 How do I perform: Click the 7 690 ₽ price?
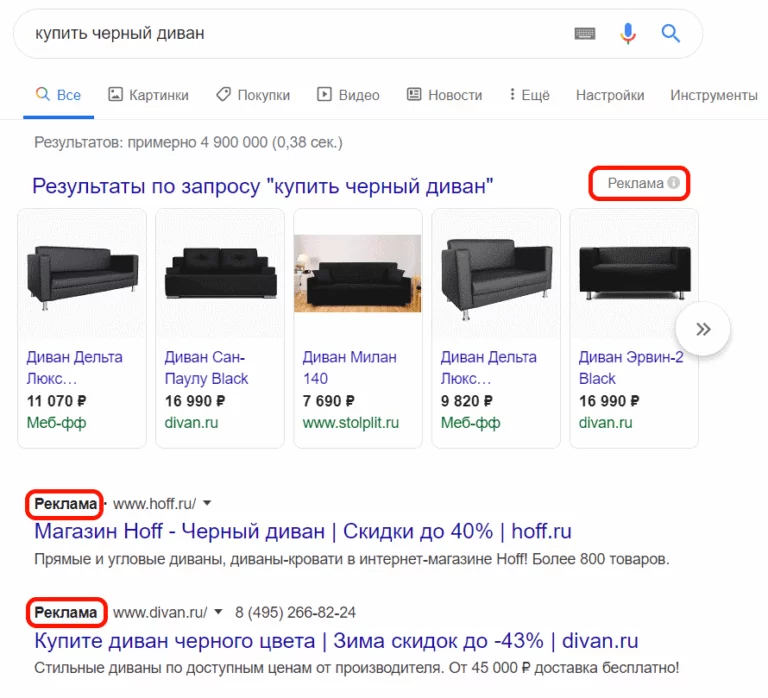coord(328,401)
